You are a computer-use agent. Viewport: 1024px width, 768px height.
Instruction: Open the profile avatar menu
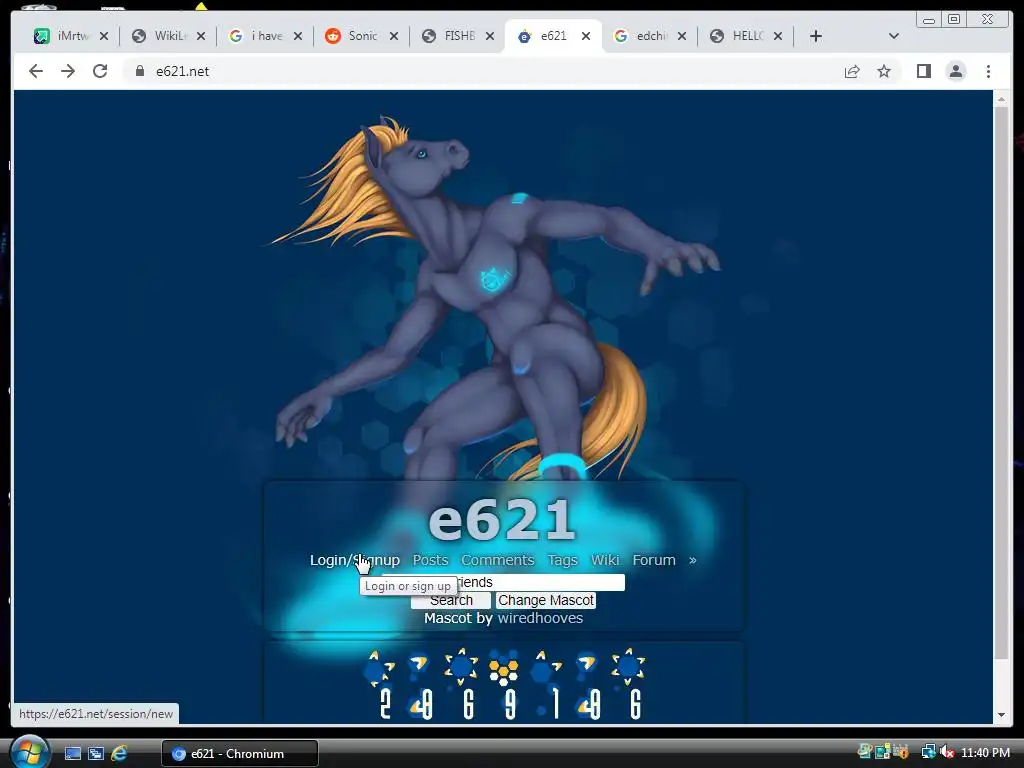click(x=955, y=71)
